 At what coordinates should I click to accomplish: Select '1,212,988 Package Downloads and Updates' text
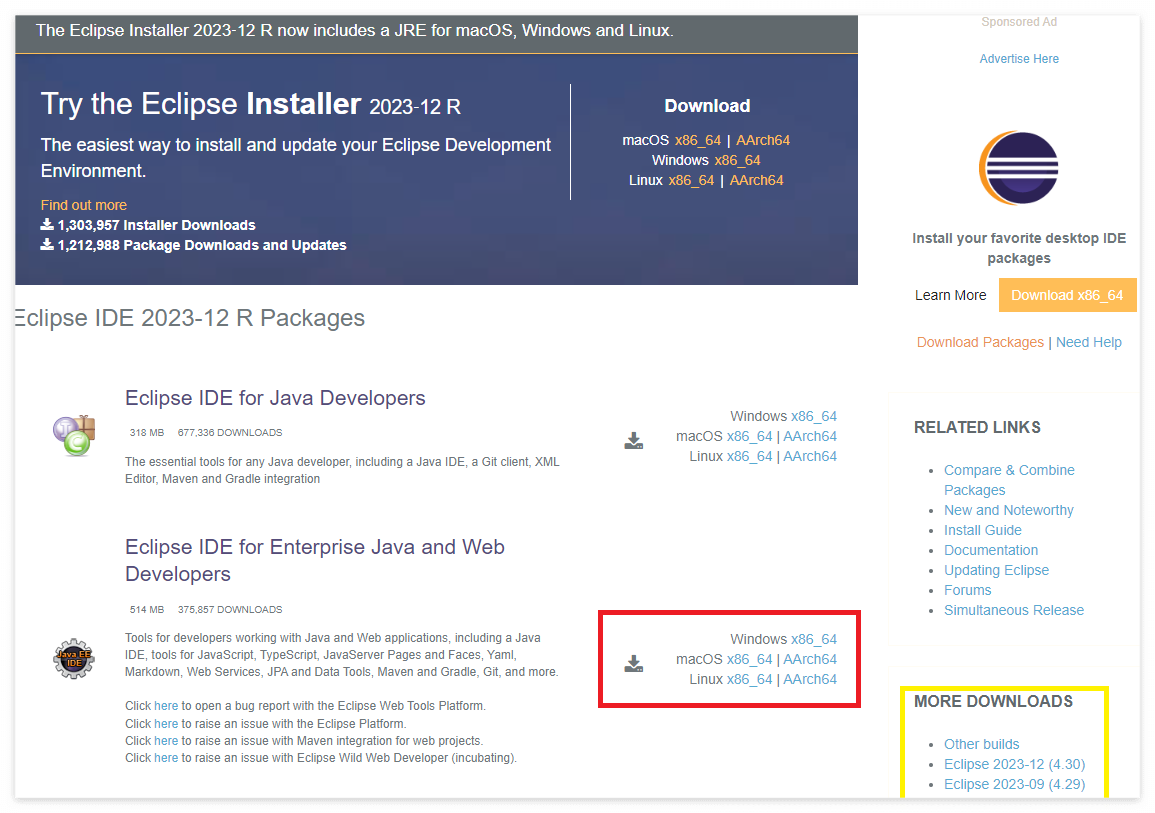202,245
